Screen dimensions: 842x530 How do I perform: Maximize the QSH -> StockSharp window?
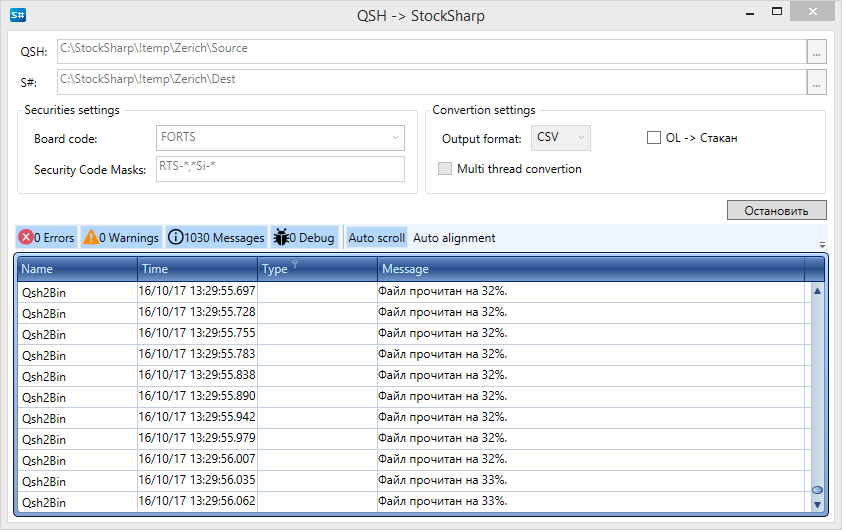pos(776,12)
